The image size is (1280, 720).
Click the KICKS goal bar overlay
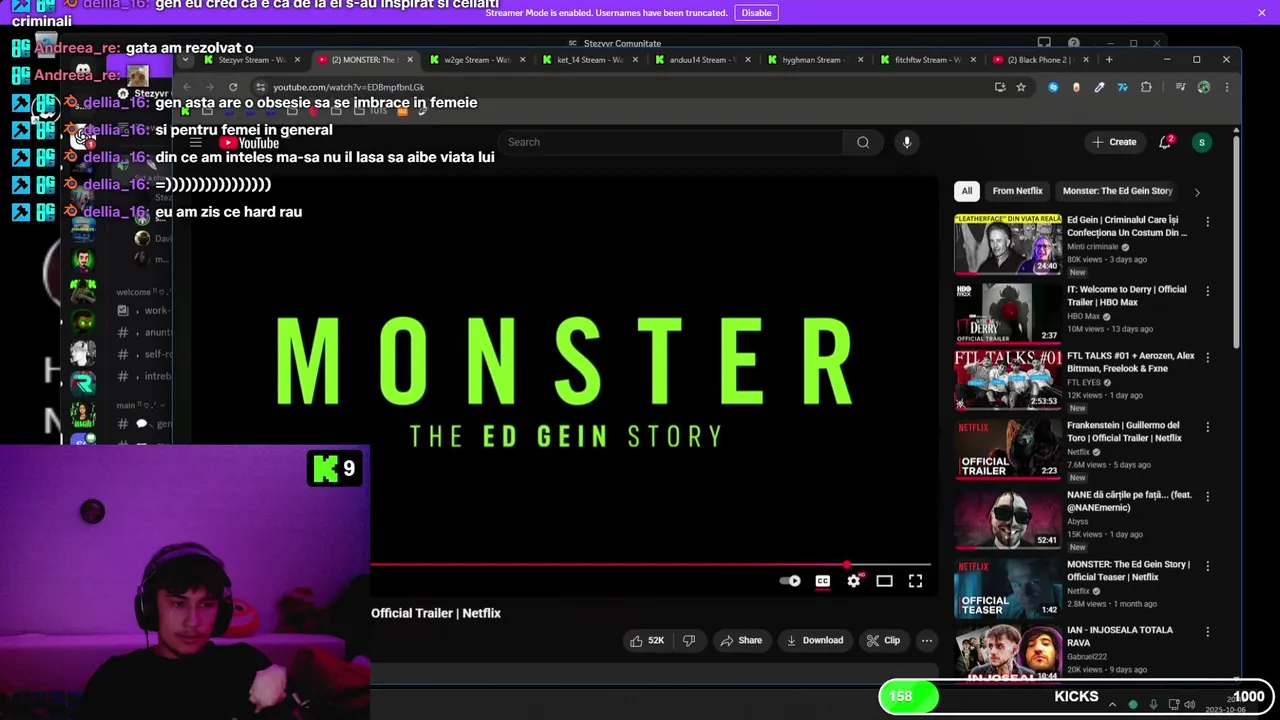coord(1076,696)
